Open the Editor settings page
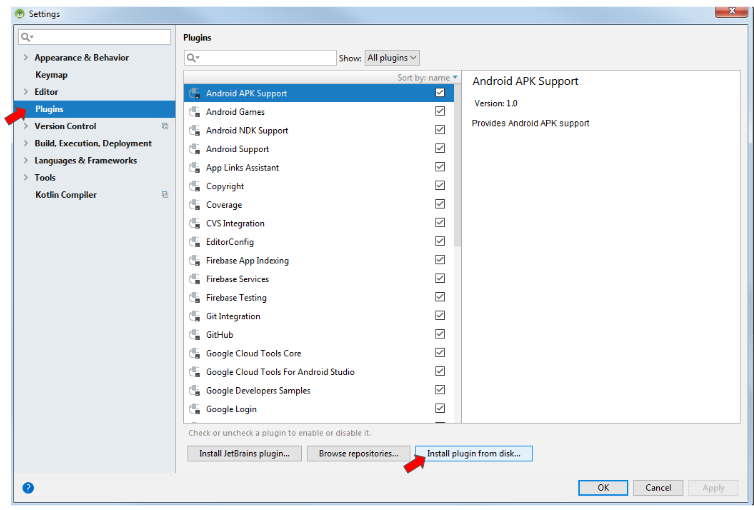The width and height of the screenshot is (754, 510). tap(46, 91)
